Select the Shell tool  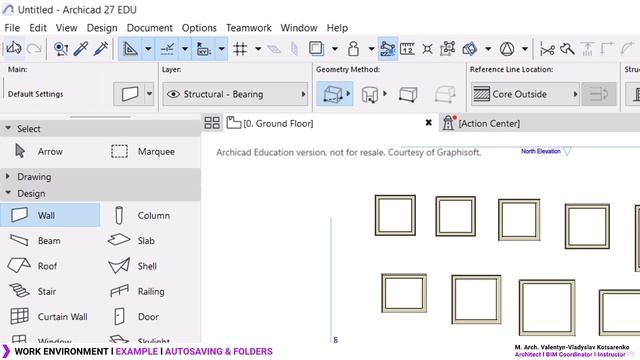[133, 266]
